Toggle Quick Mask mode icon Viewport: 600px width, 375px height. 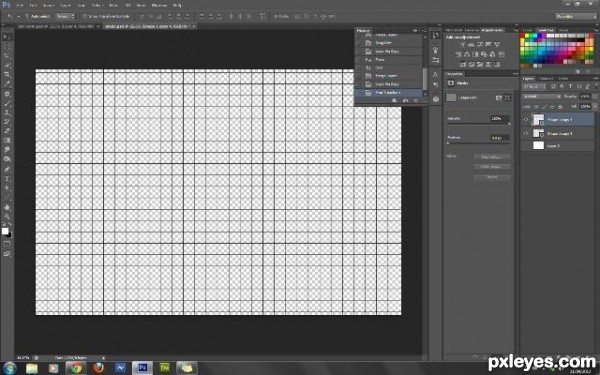7,244
